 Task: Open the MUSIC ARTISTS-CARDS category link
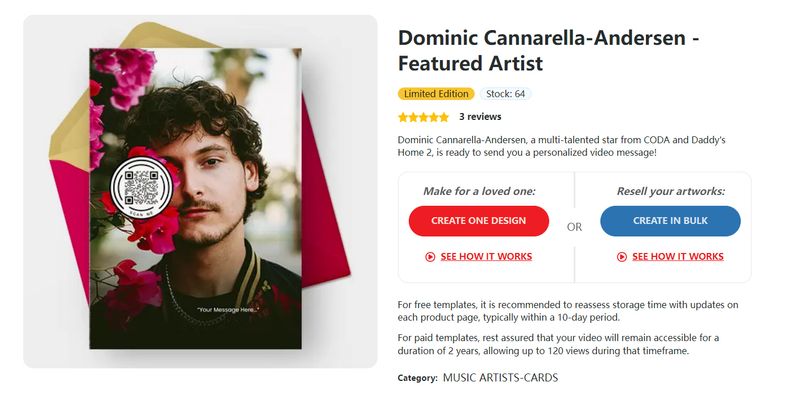[x=501, y=378]
